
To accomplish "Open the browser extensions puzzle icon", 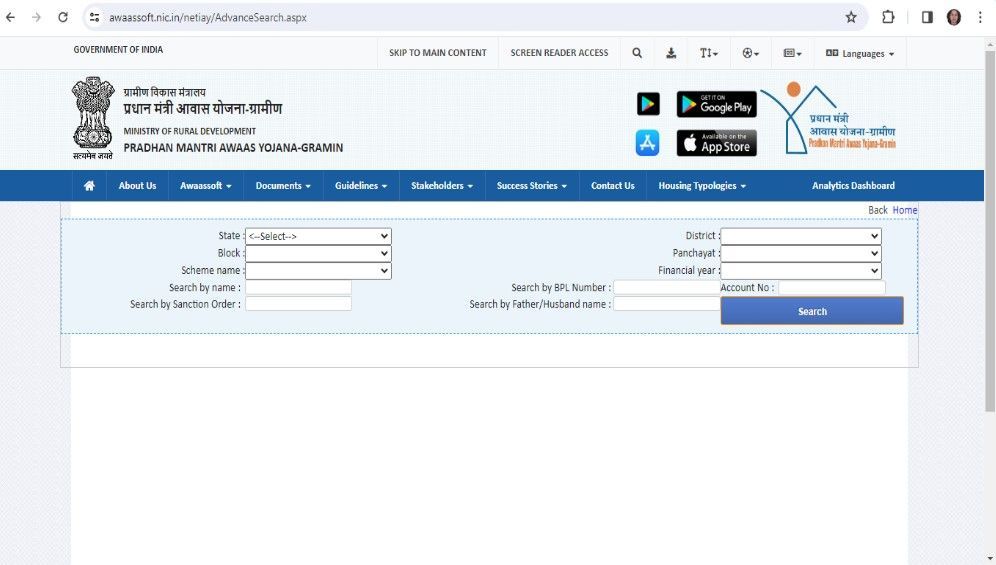I will [x=888, y=17].
